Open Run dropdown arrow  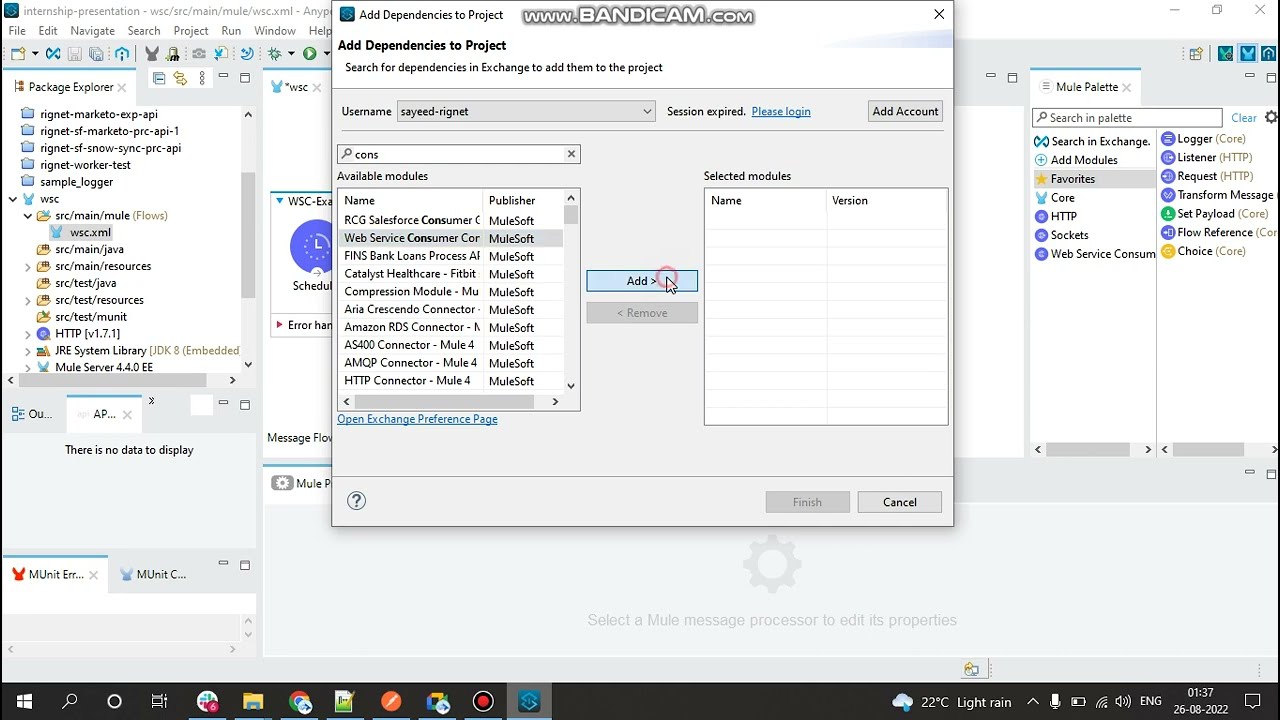[x=325, y=53]
